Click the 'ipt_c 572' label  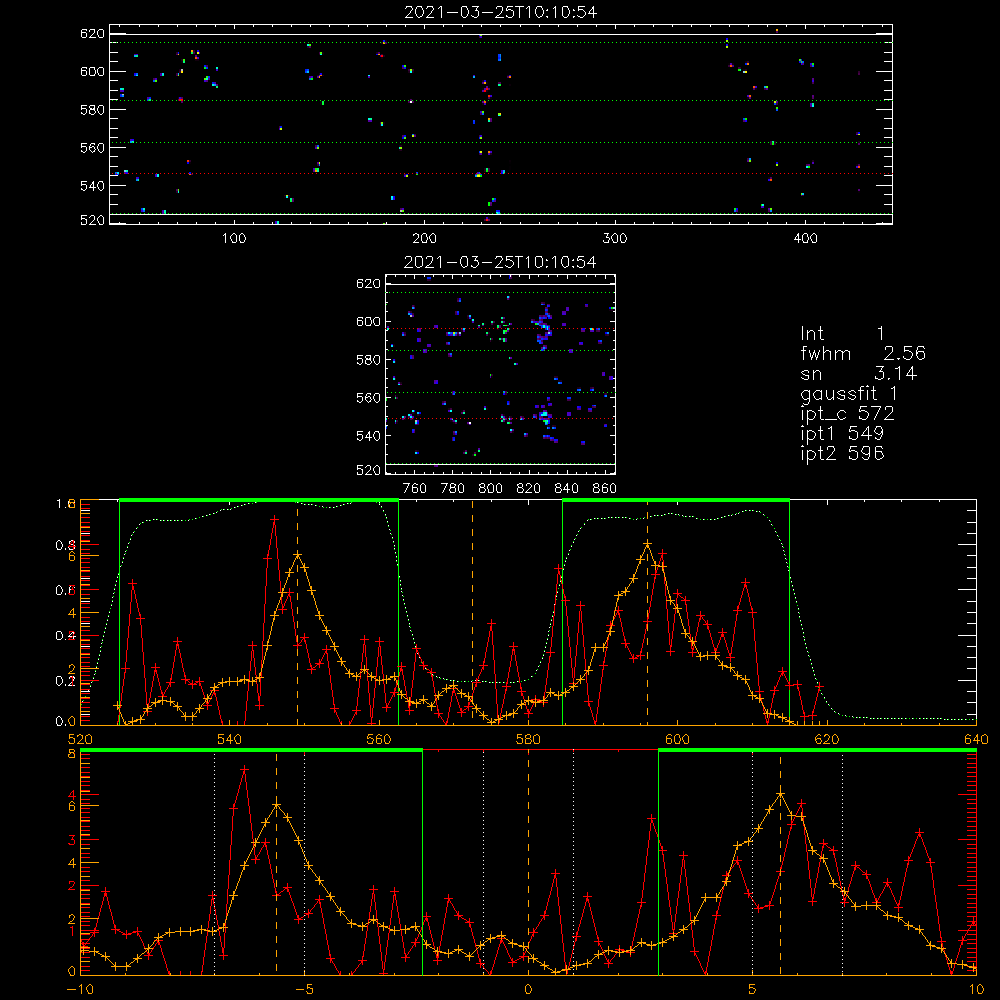[848, 414]
